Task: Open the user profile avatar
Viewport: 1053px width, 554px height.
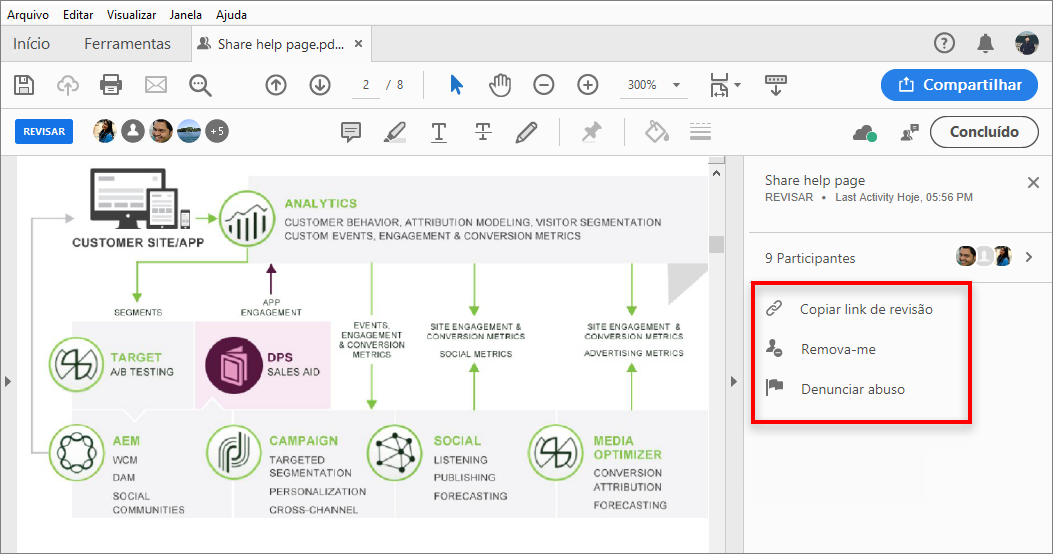Action: point(1027,43)
